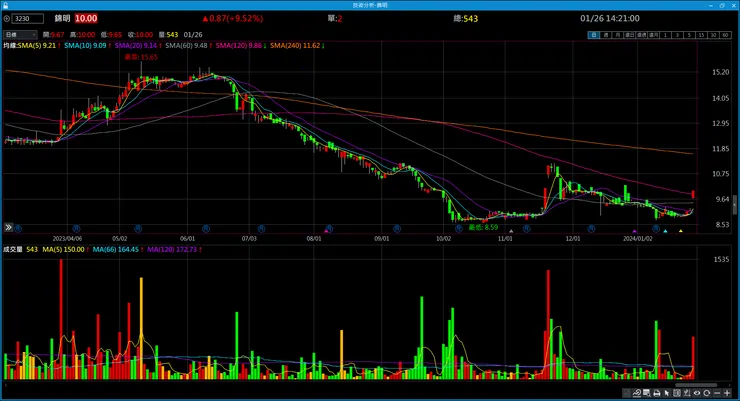Toggle the 1-minute interval button
Image resolution: width=740 pixels, height=401 pixels.
point(665,35)
